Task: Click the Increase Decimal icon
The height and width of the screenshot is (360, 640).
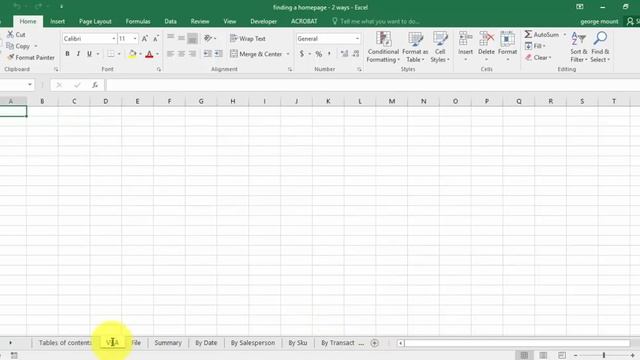Action: pyautogui.click(x=344, y=54)
